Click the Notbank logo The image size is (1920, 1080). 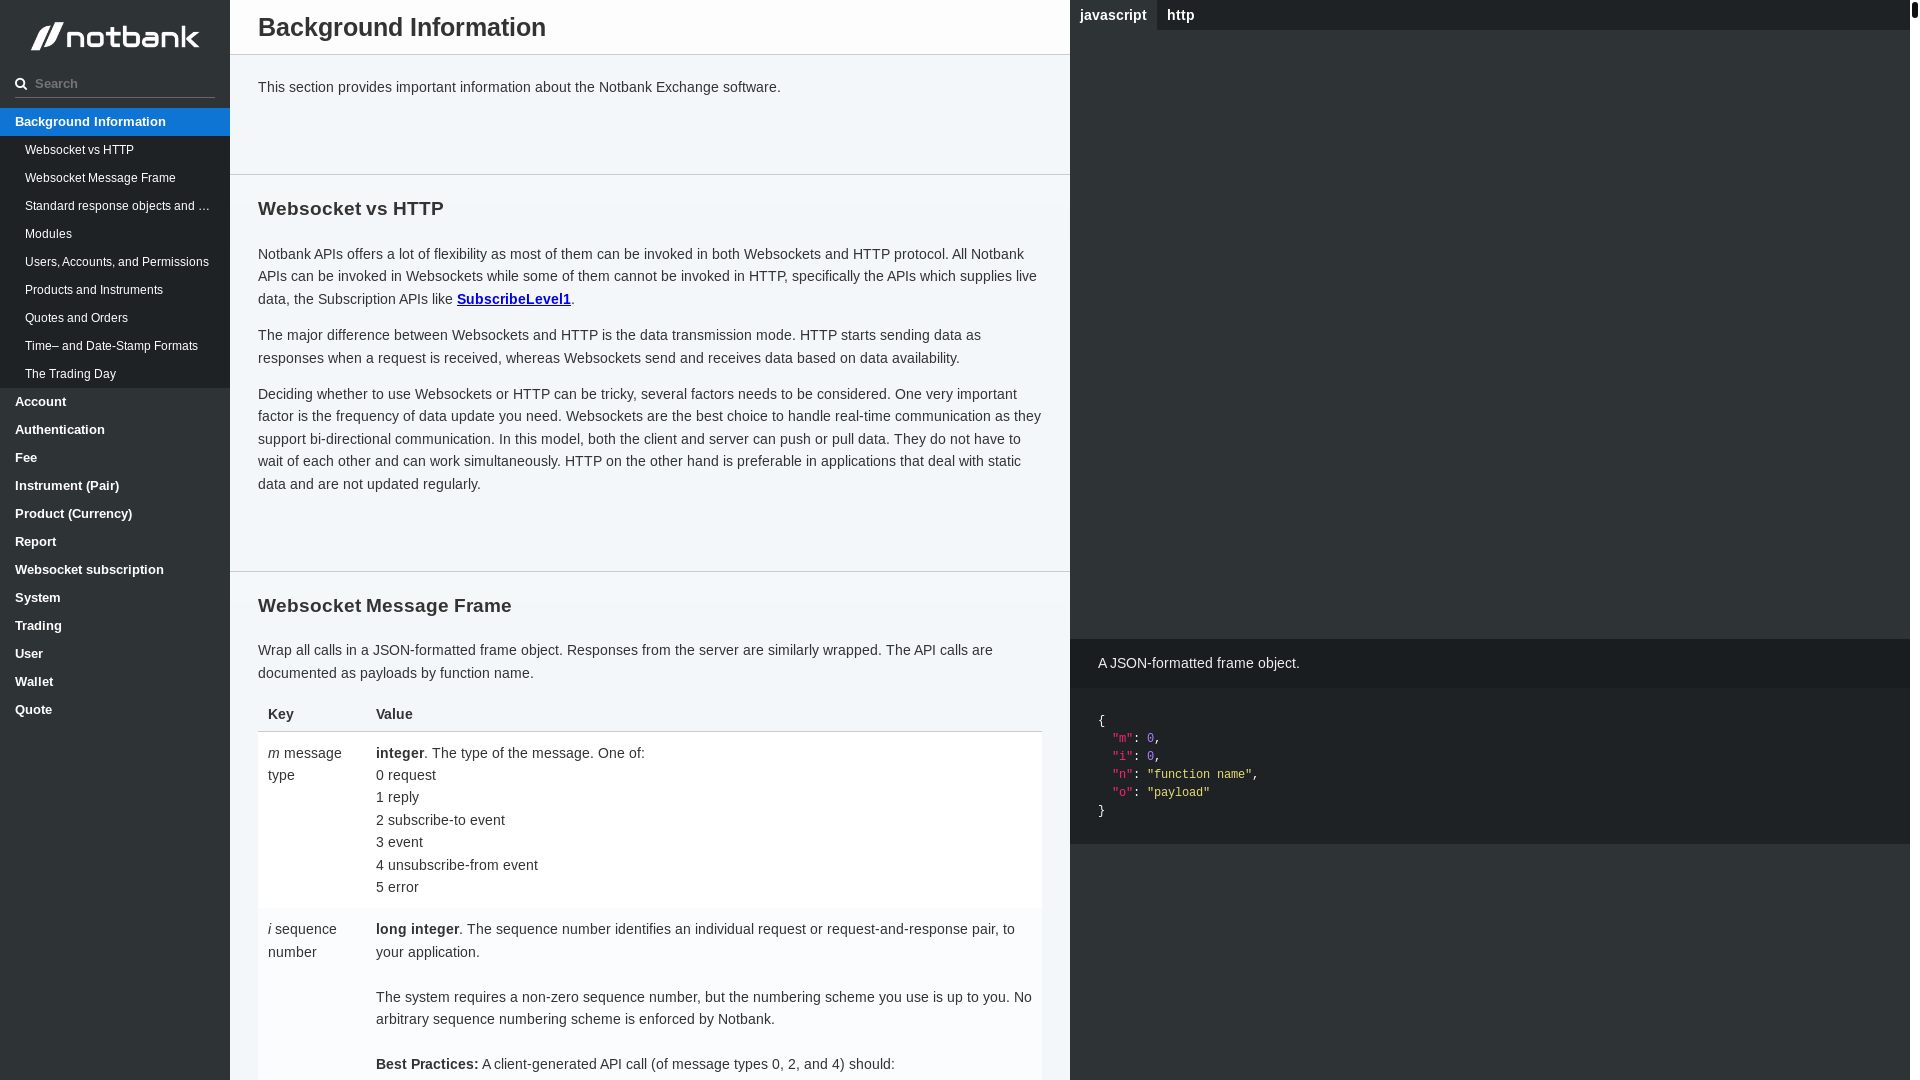click(115, 37)
